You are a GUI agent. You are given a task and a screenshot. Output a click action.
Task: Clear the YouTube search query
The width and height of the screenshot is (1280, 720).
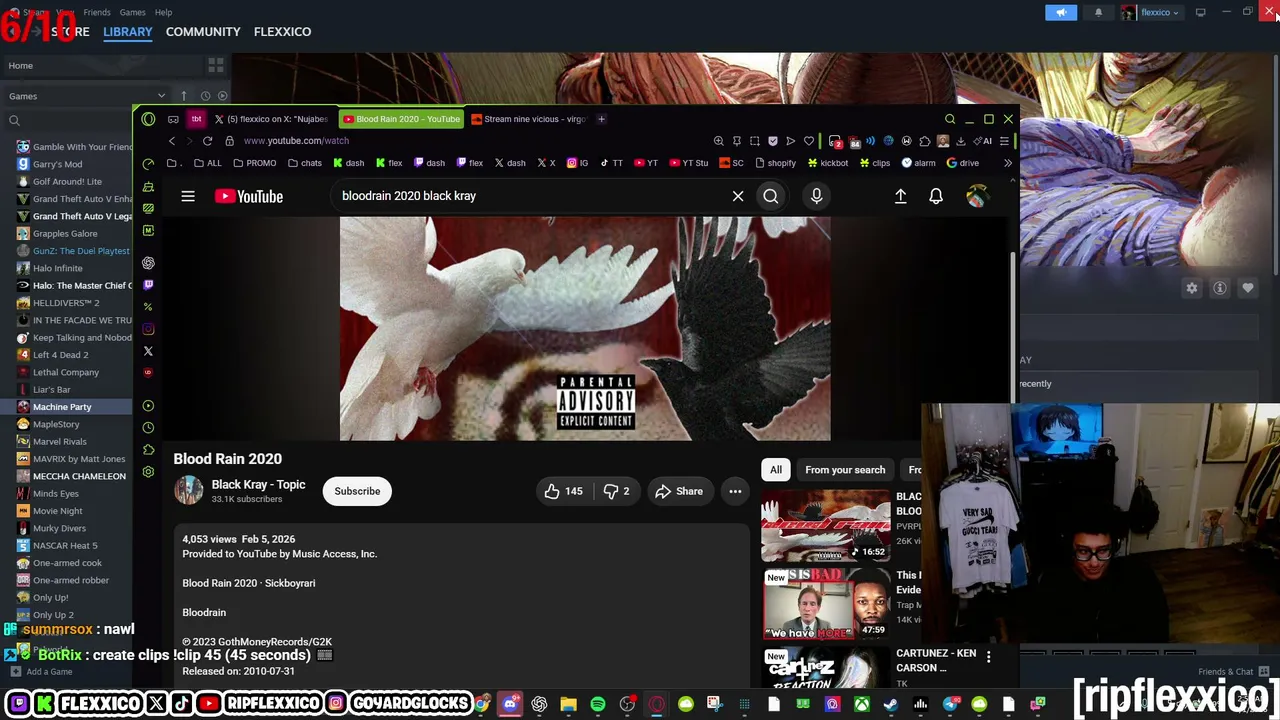[738, 196]
